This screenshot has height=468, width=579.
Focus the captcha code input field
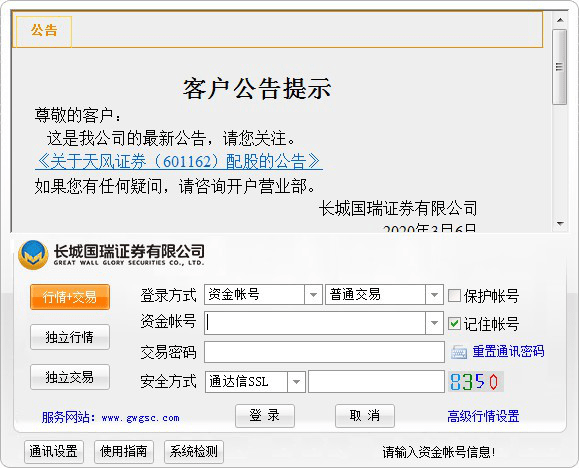[376, 382]
